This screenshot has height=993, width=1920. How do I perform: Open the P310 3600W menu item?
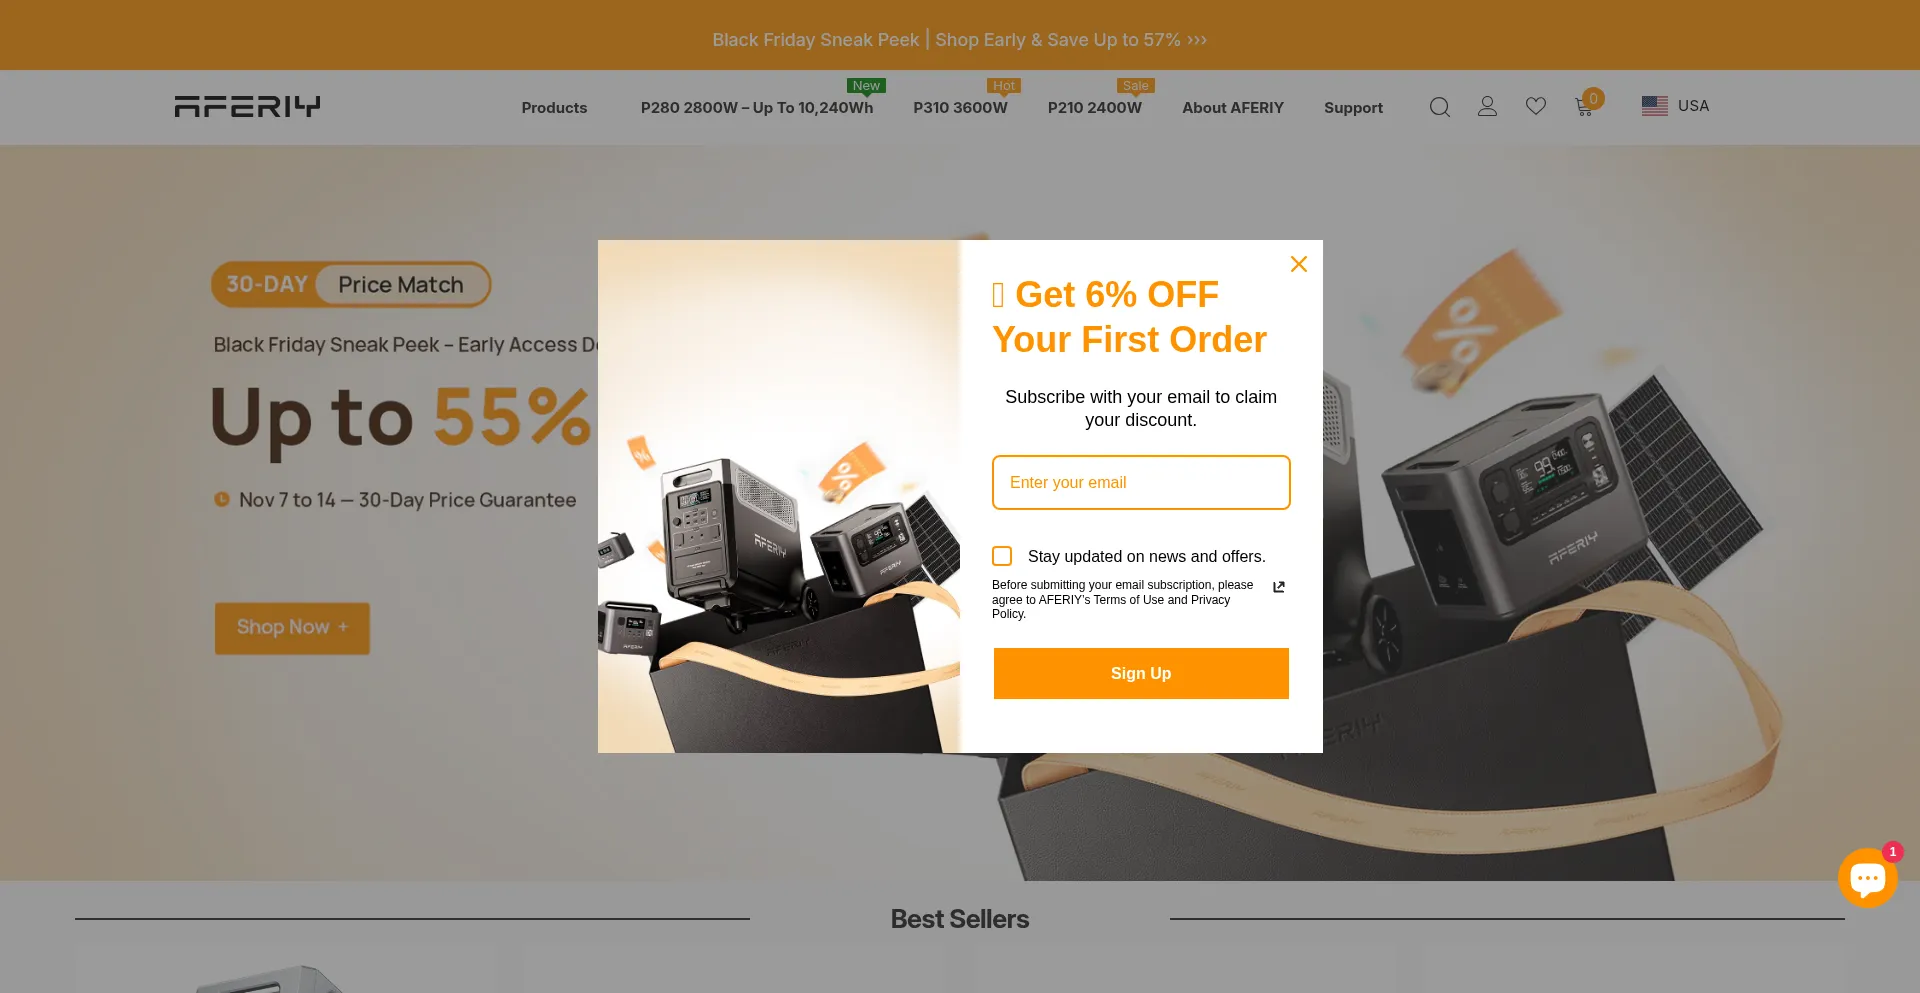point(960,108)
